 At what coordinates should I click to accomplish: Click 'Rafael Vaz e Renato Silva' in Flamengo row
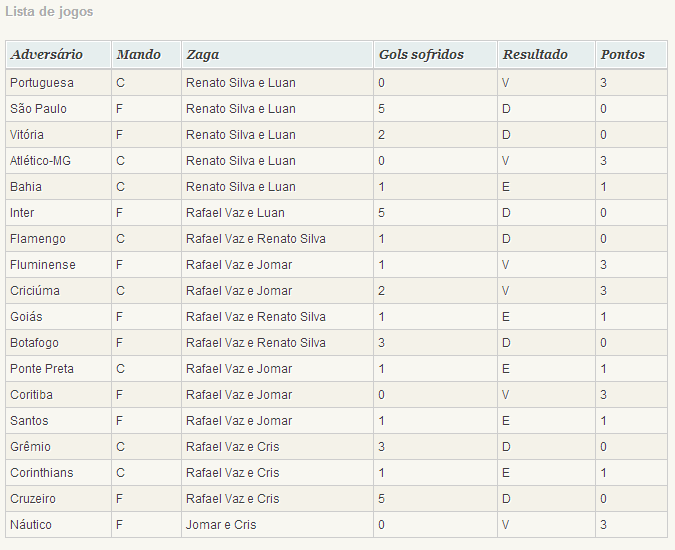coord(256,239)
